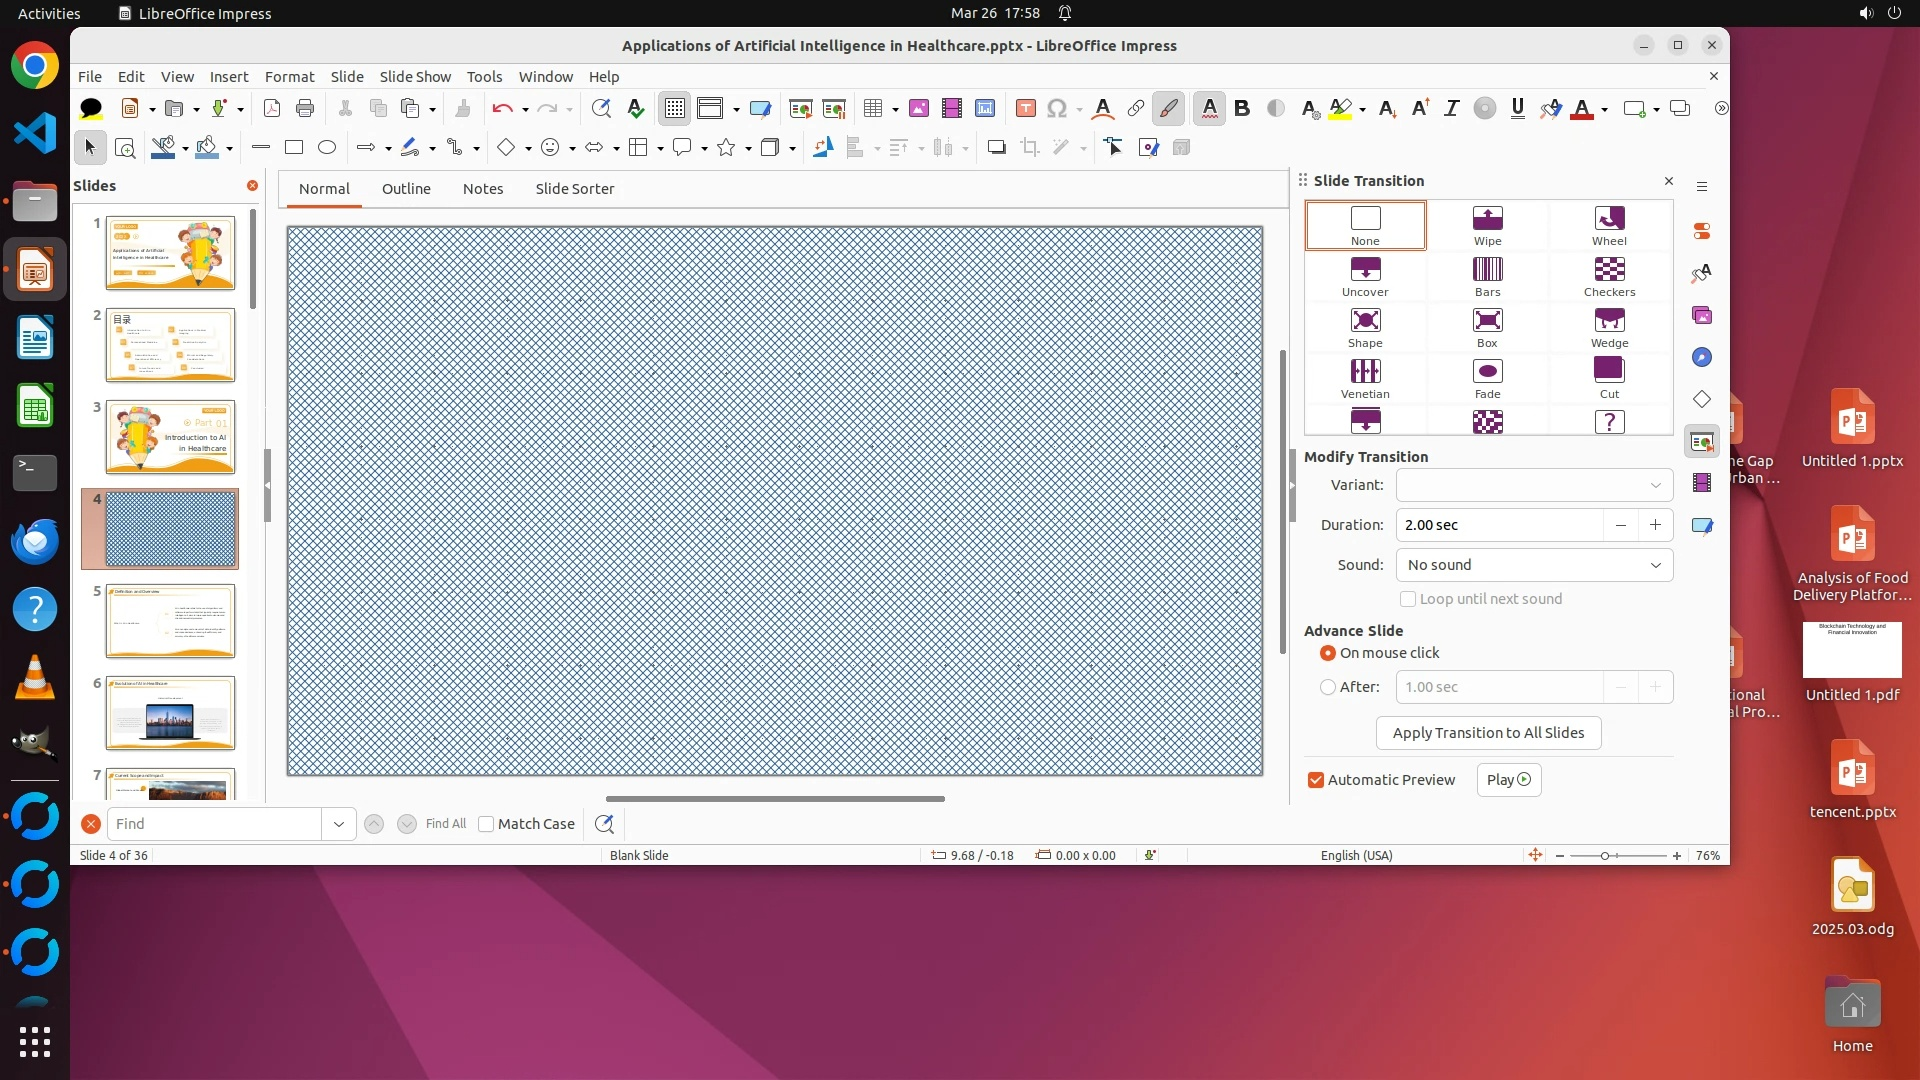Expand the transition Variant dropdown

coord(1534,485)
